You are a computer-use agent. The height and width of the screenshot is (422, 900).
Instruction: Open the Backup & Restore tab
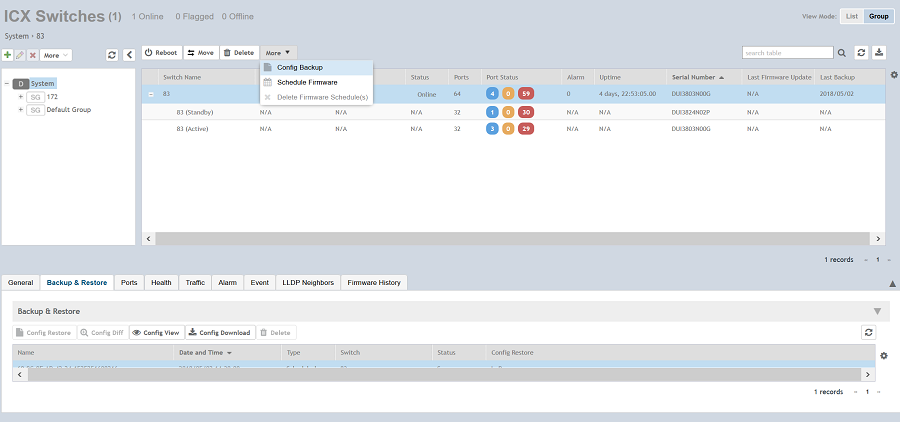pyautogui.click(x=77, y=282)
